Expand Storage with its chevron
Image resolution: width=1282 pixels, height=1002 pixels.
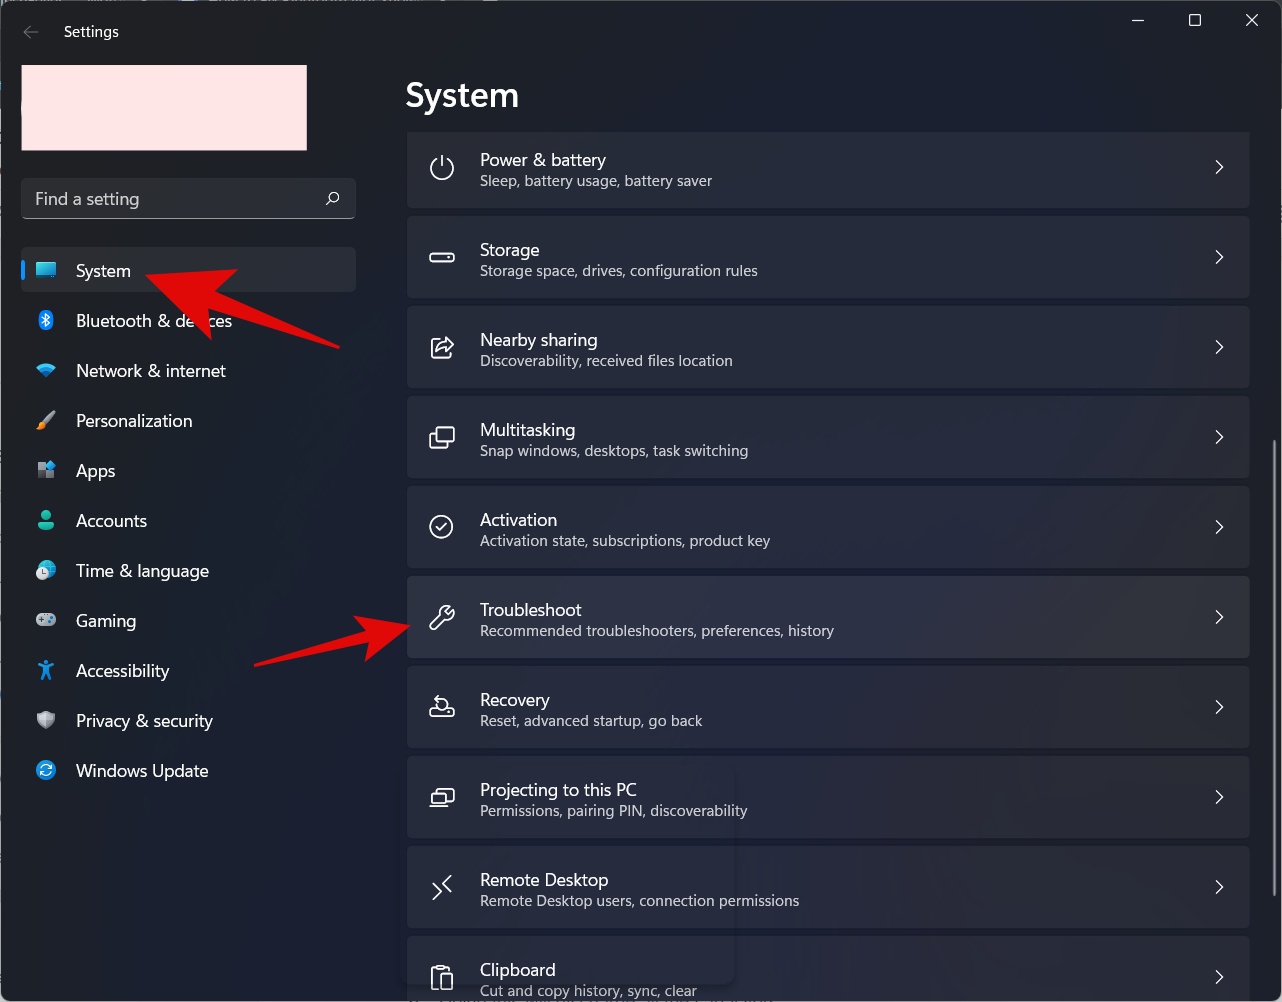point(1219,257)
